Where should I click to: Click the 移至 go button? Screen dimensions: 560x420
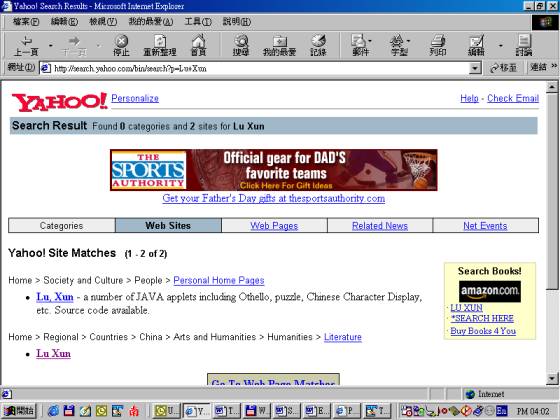pyautogui.click(x=503, y=68)
